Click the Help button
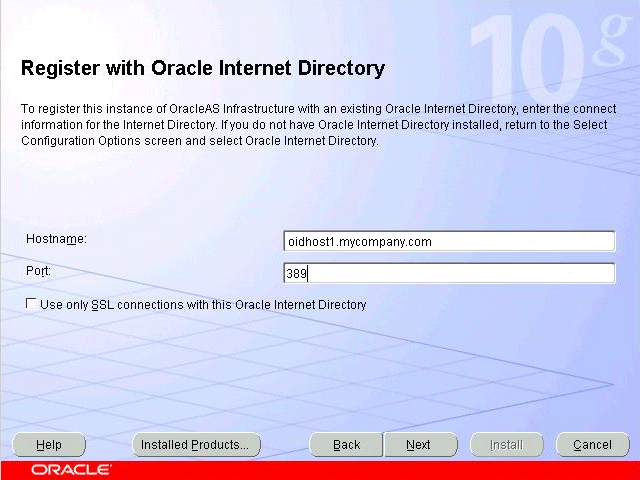Screen dimensions: 640x480 tap(49, 444)
